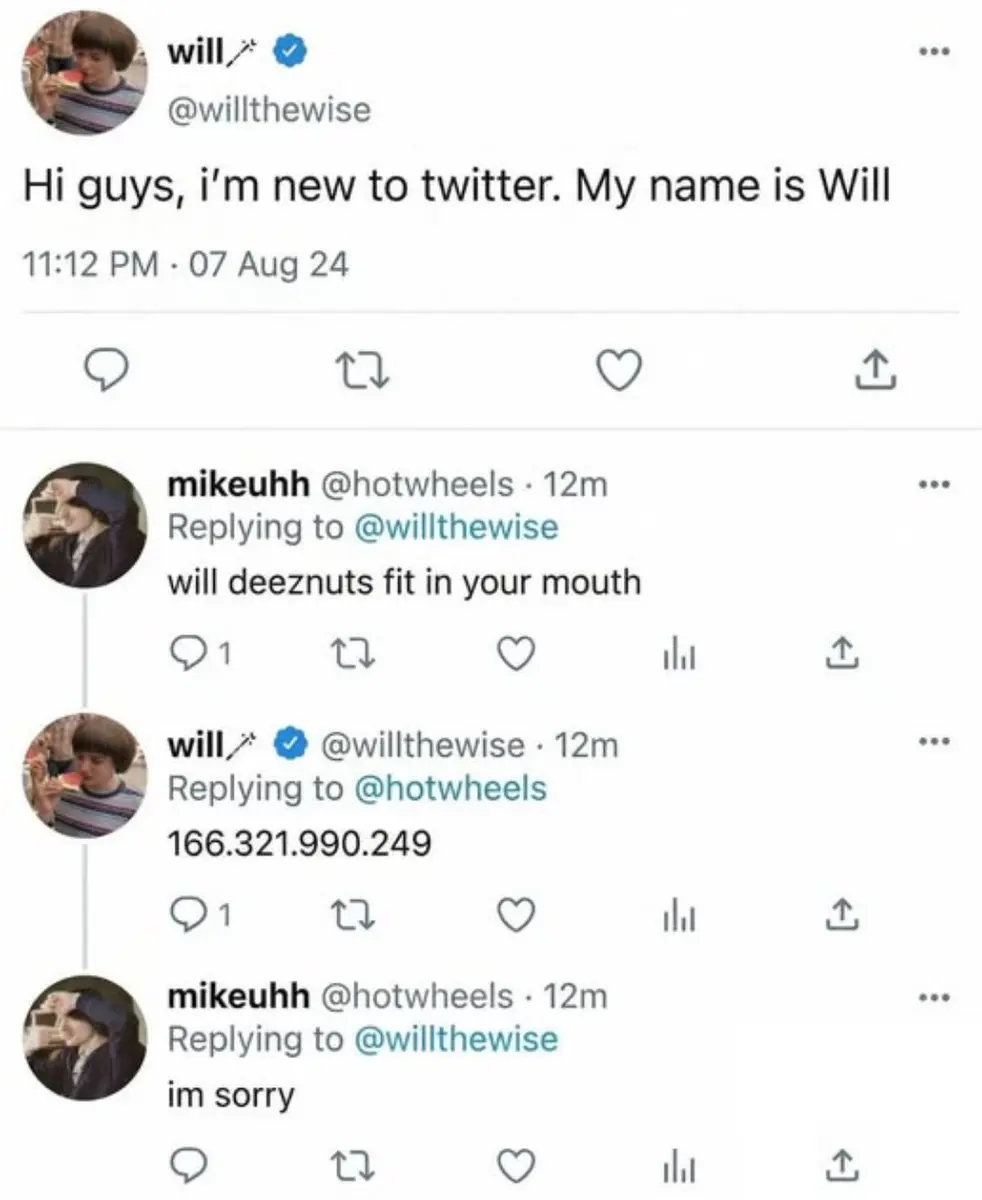The width and height of the screenshot is (982, 1200).
Task: Click the @hotwheels mention link in will's reply
Action: click(451, 788)
